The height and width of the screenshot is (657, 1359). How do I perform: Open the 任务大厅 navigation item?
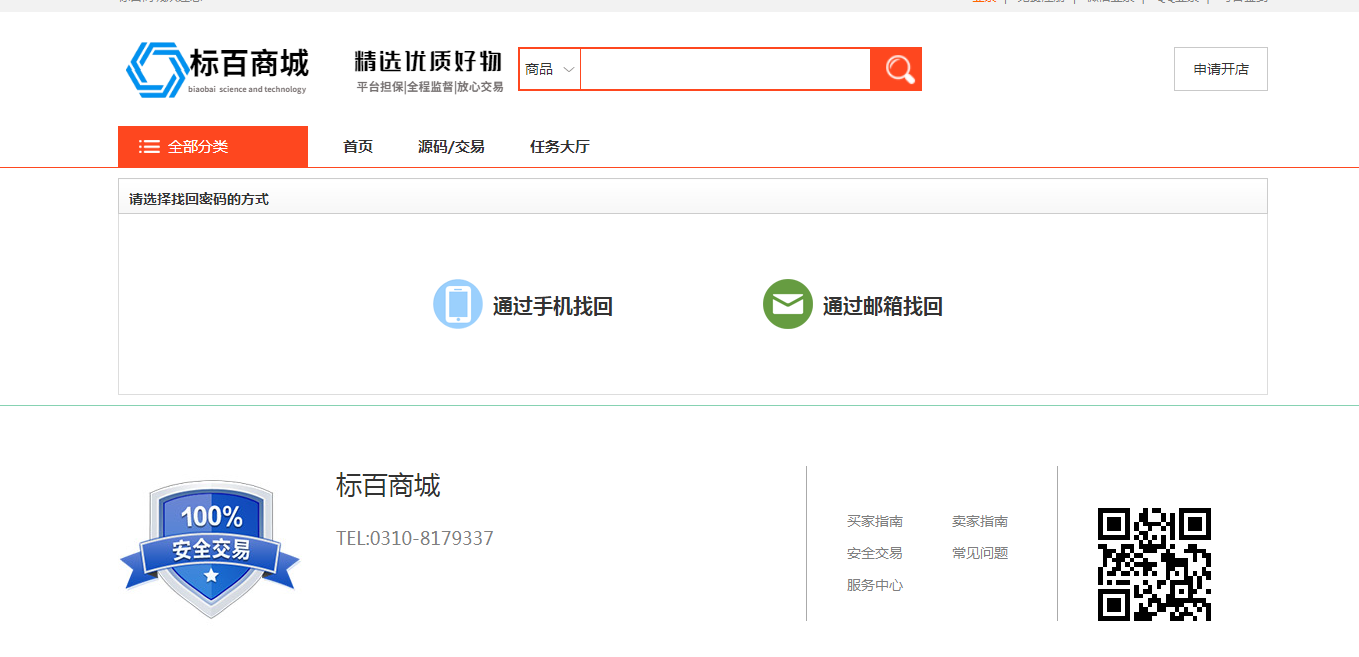click(560, 147)
